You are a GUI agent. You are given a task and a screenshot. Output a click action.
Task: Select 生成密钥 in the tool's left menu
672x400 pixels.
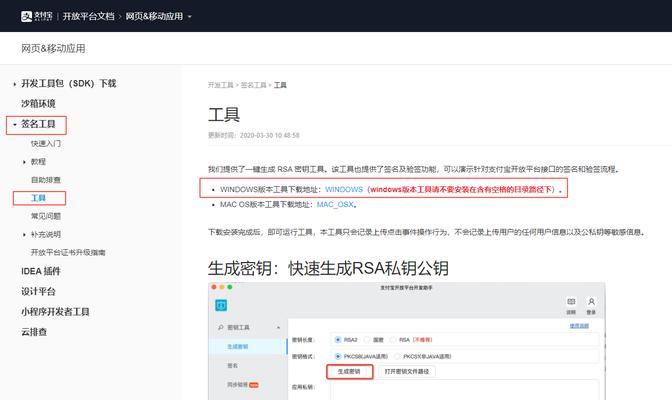pos(237,346)
